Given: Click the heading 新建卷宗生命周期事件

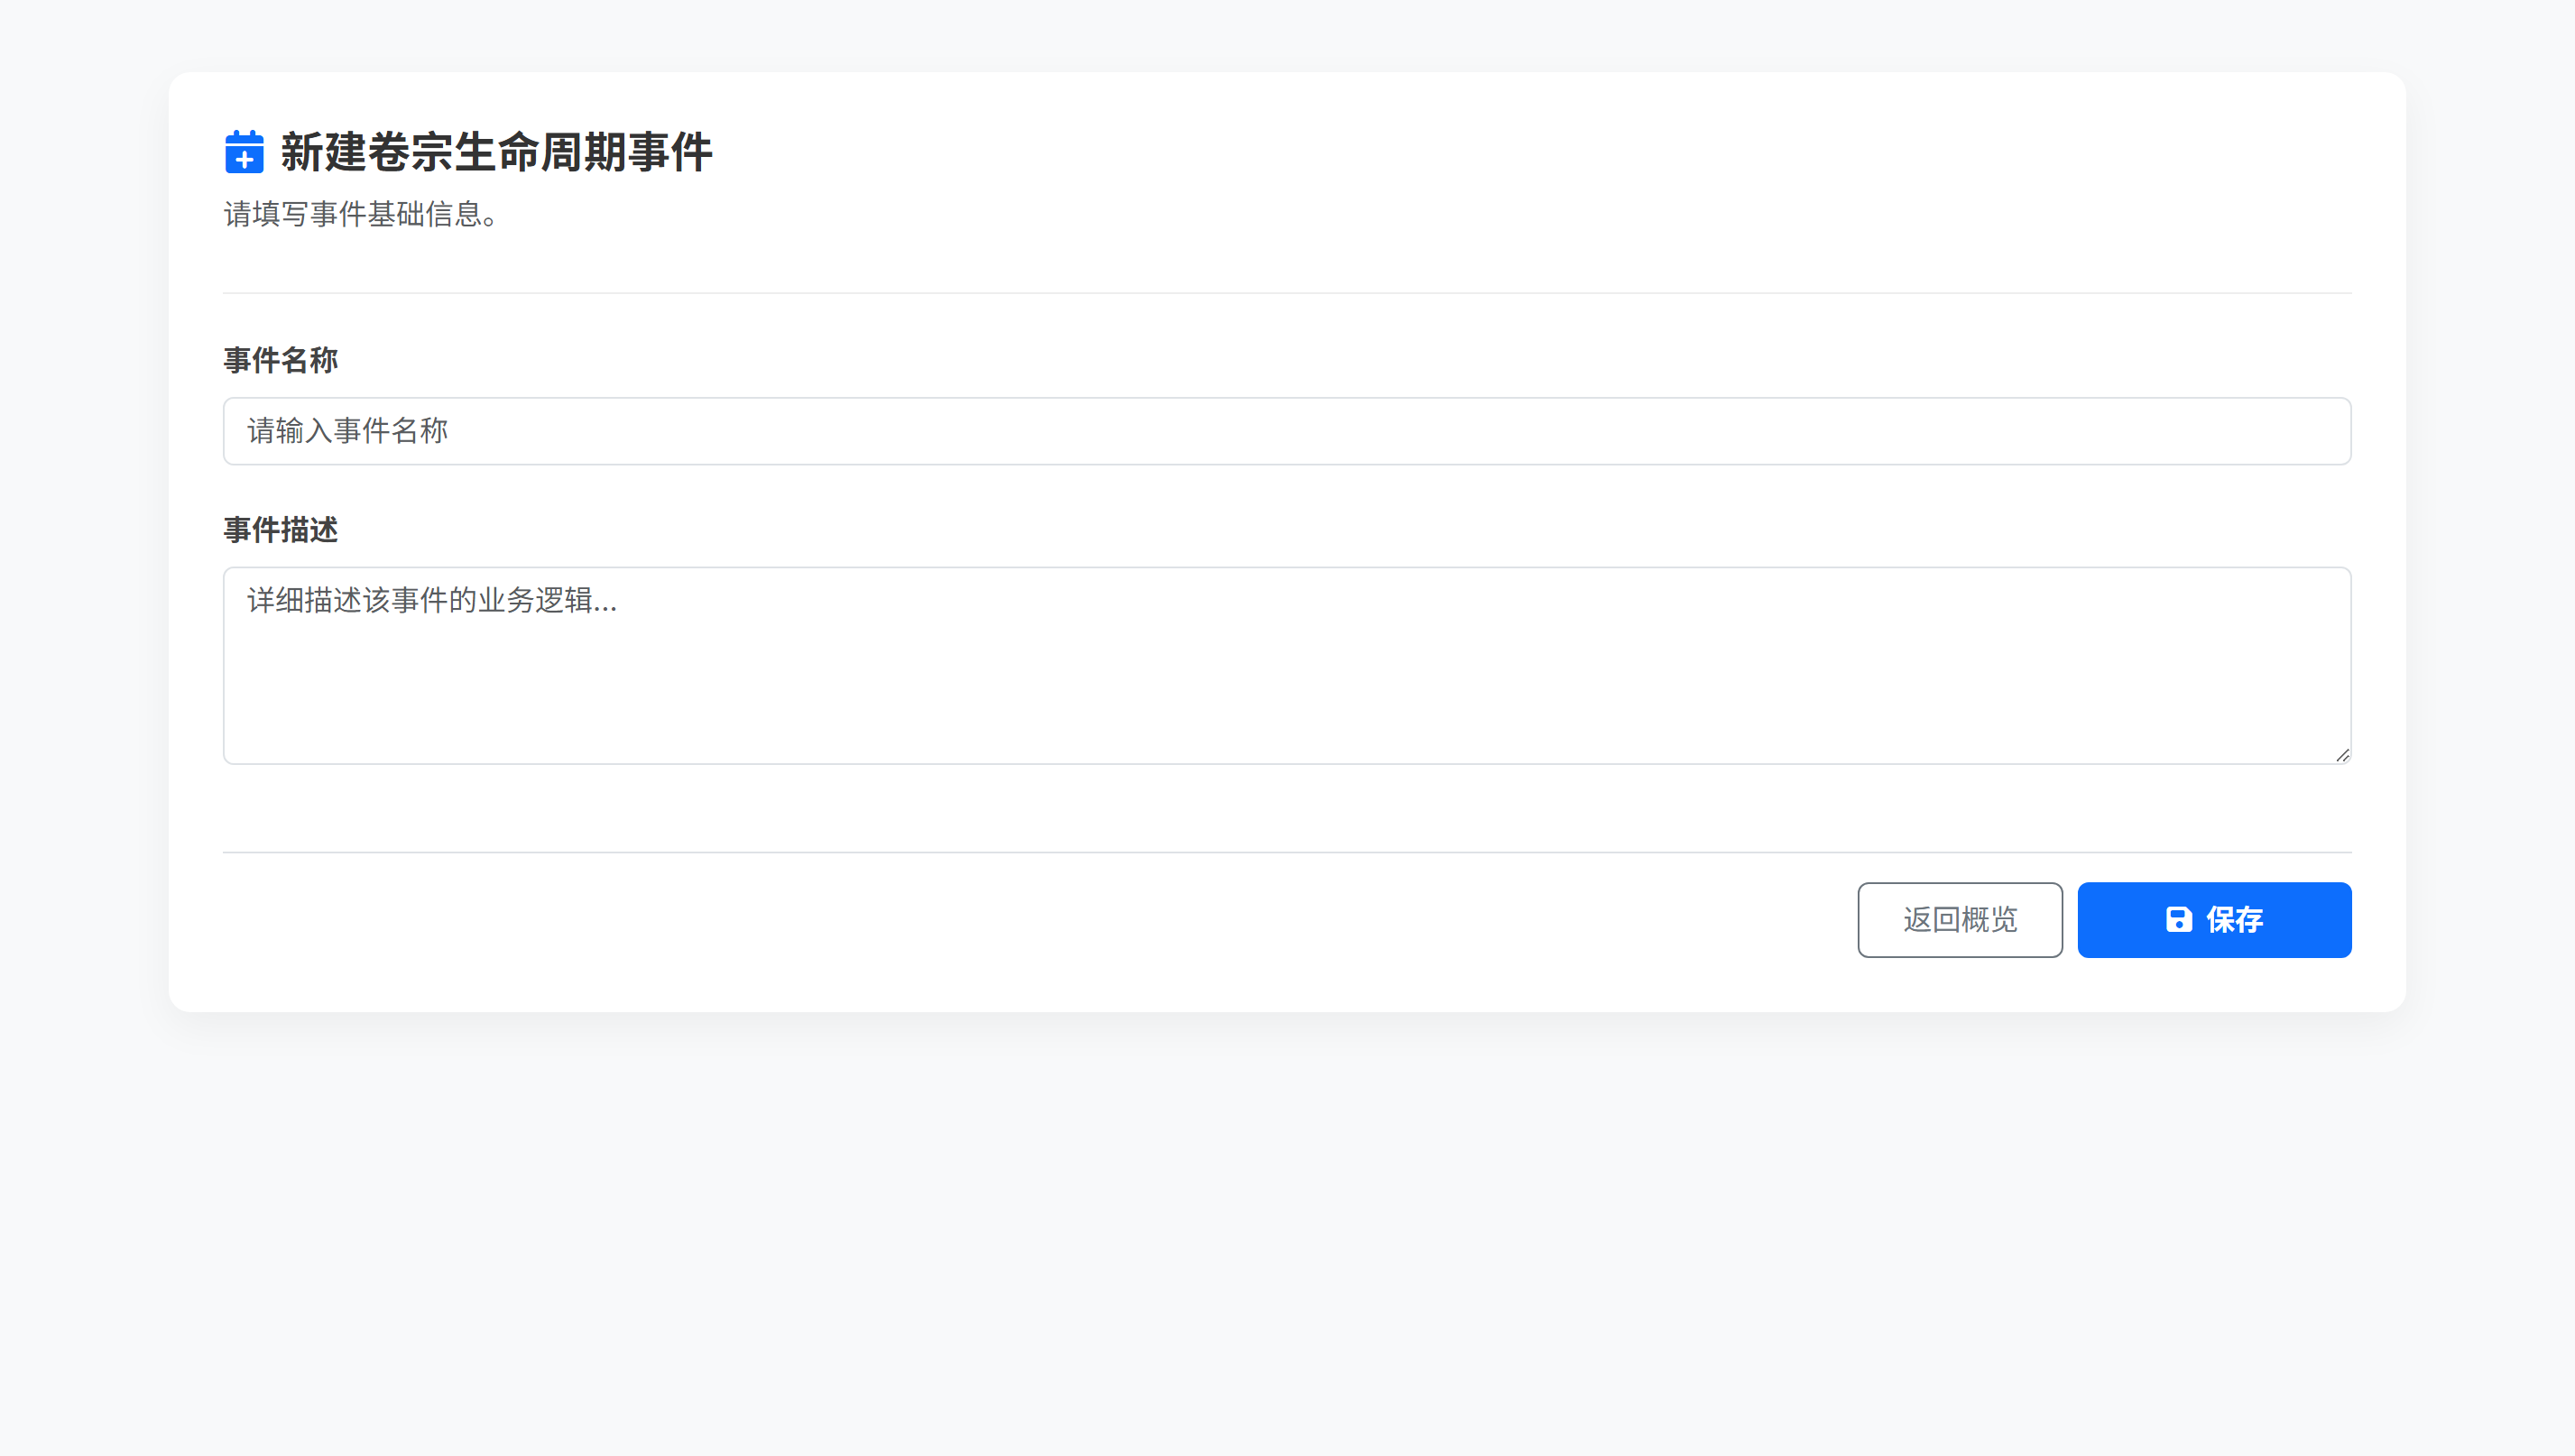Looking at the screenshot, I should tap(496, 152).
